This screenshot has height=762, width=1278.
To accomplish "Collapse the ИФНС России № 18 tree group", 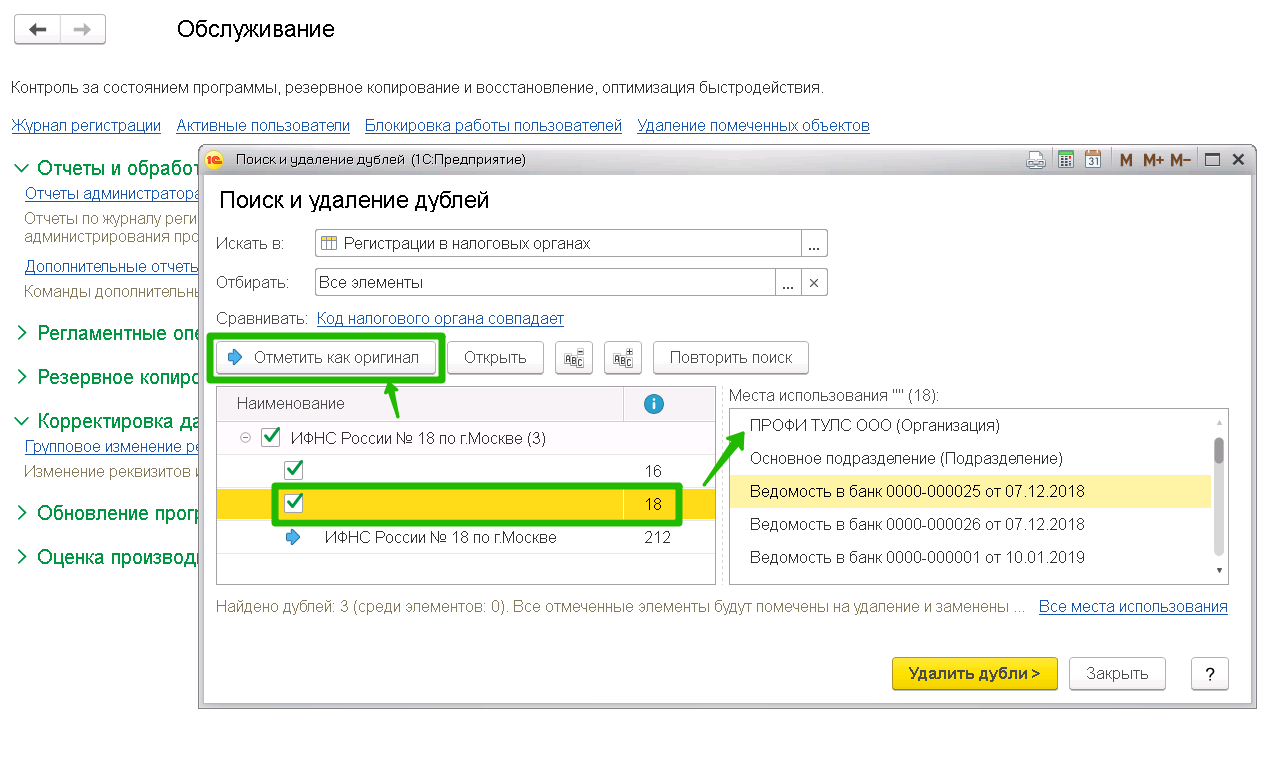I will coord(245,438).
